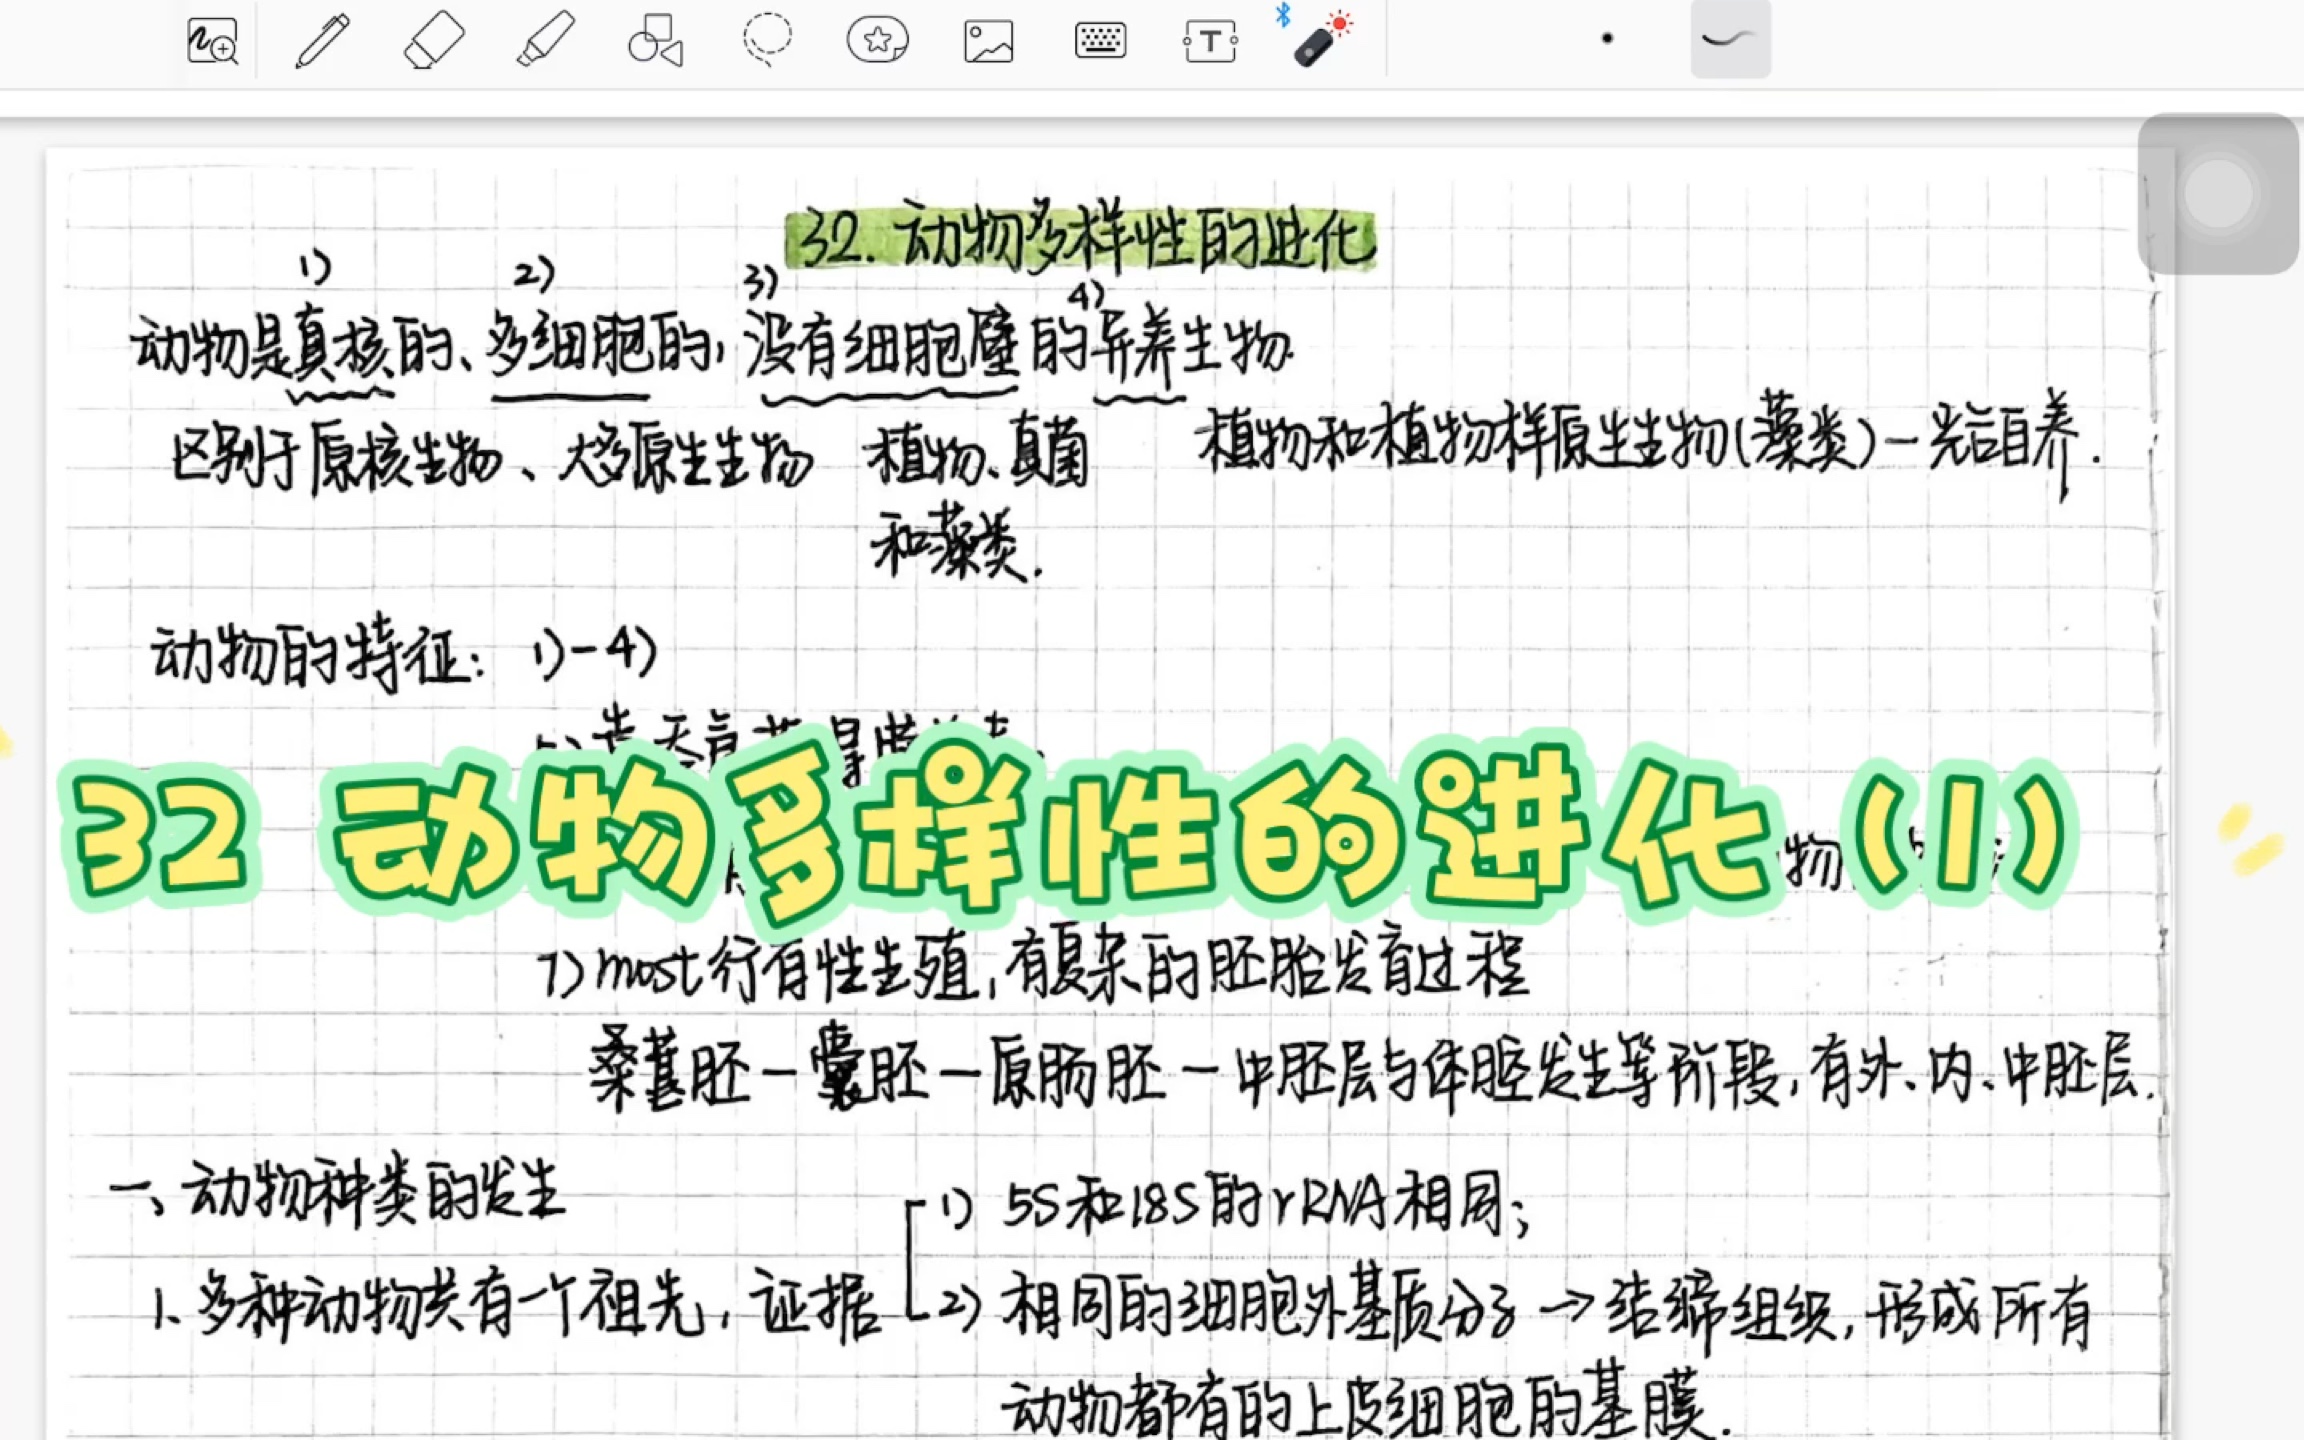Select the Keyboard typing tool
The image size is (2304, 1440).
(x=1100, y=41)
